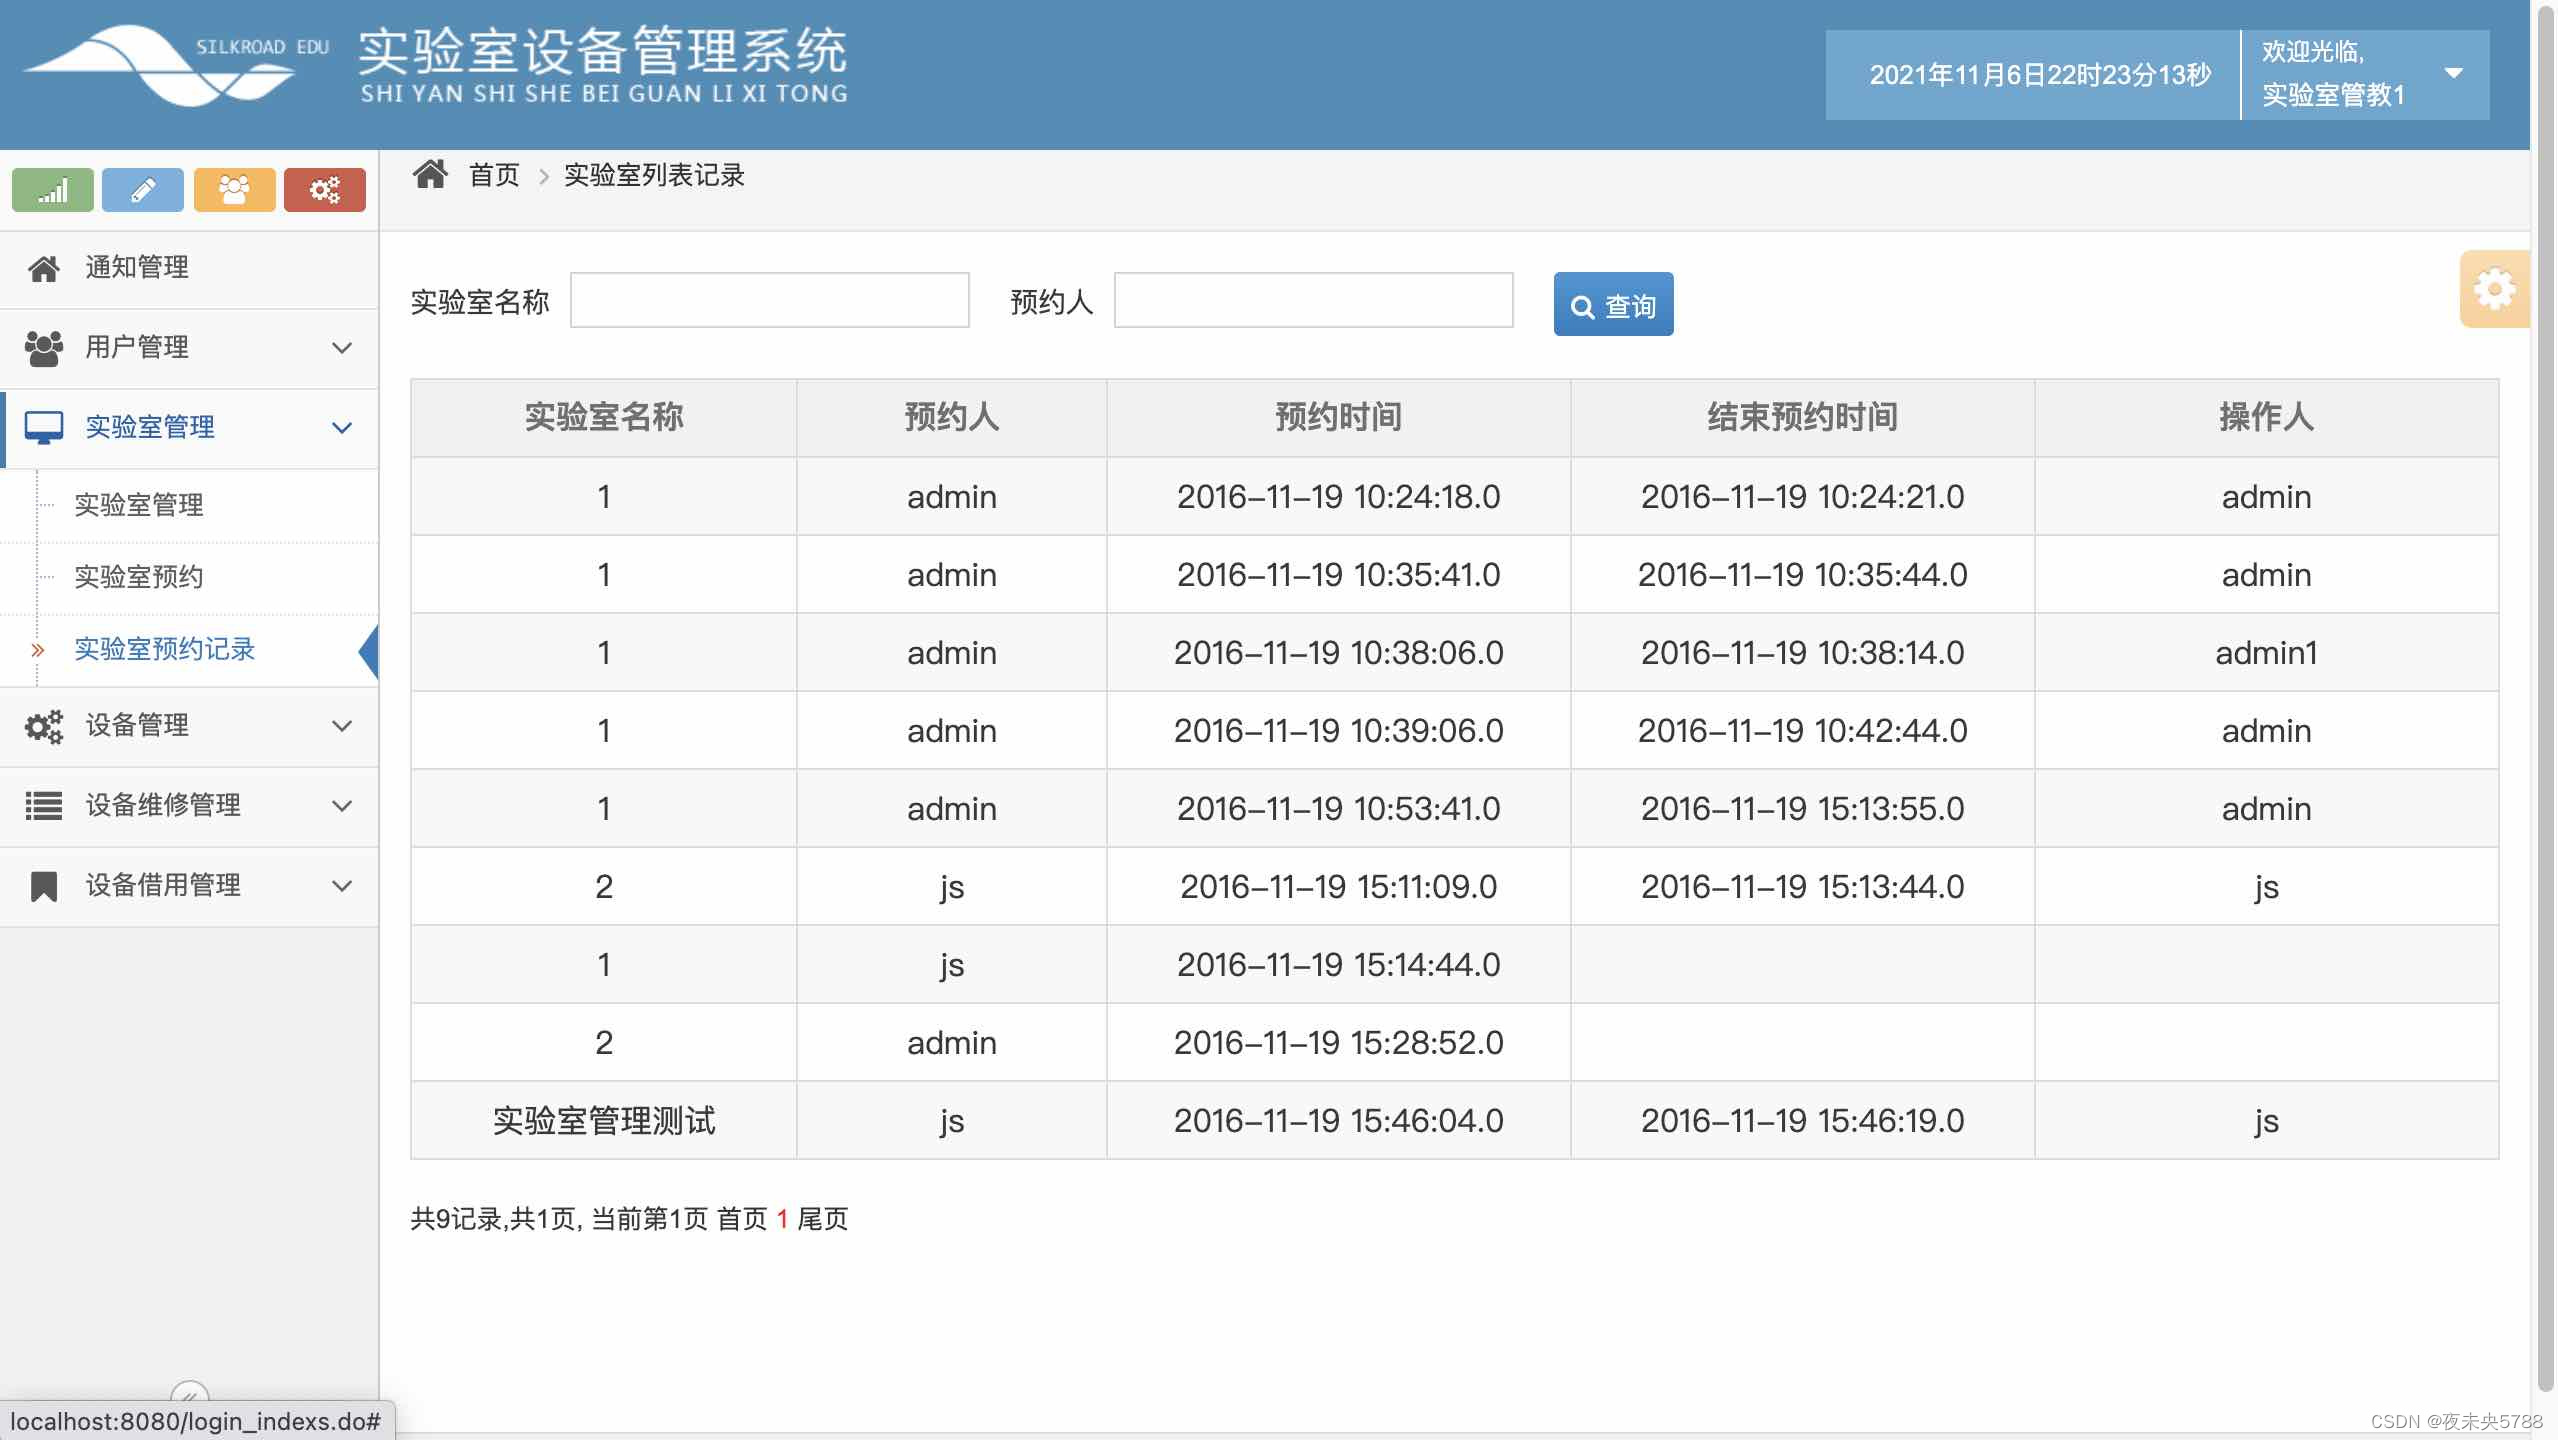Viewport: 2558px width, 1440px height.
Task: Click the 实验室名称 input field
Action: (769, 300)
